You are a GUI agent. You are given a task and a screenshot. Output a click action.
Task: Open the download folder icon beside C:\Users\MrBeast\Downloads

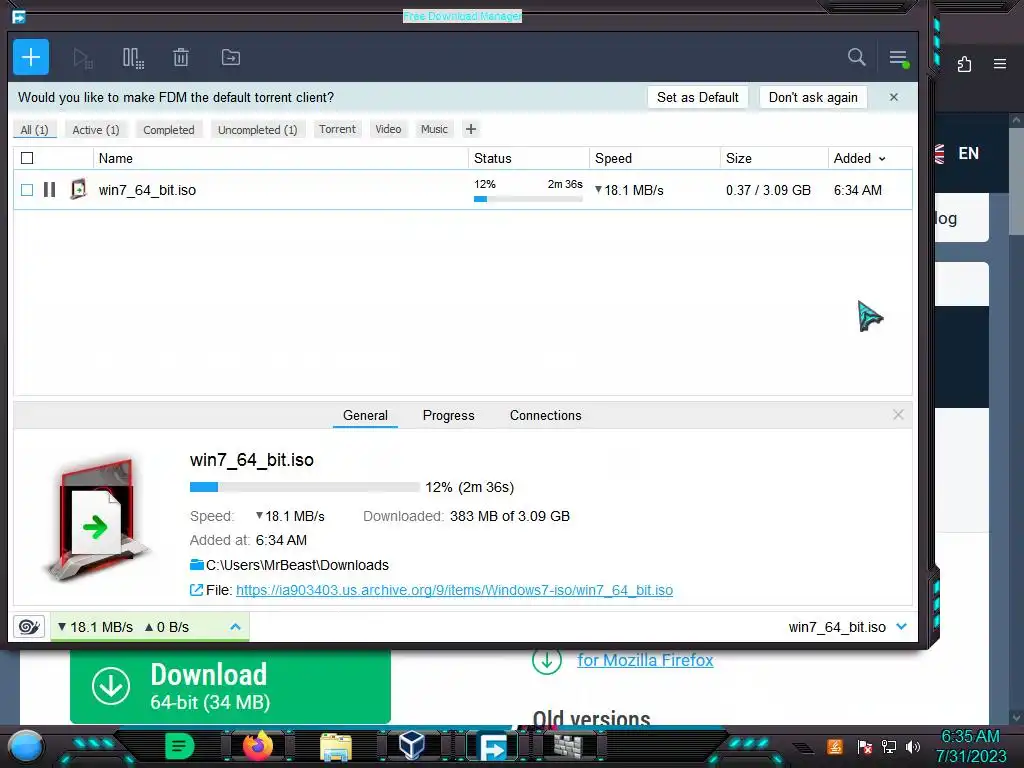(197, 564)
